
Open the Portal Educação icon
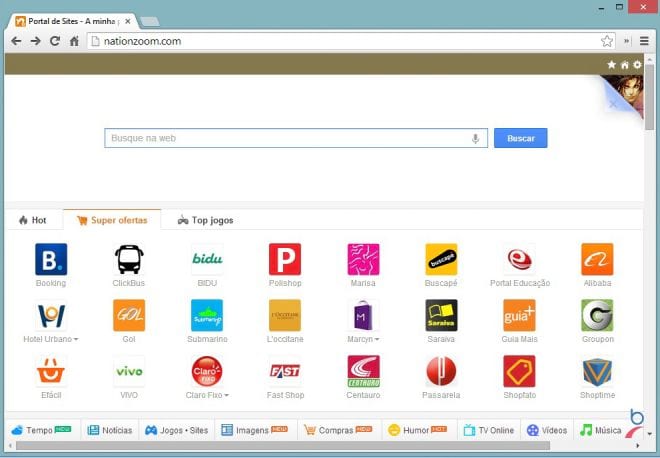click(x=519, y=259)
